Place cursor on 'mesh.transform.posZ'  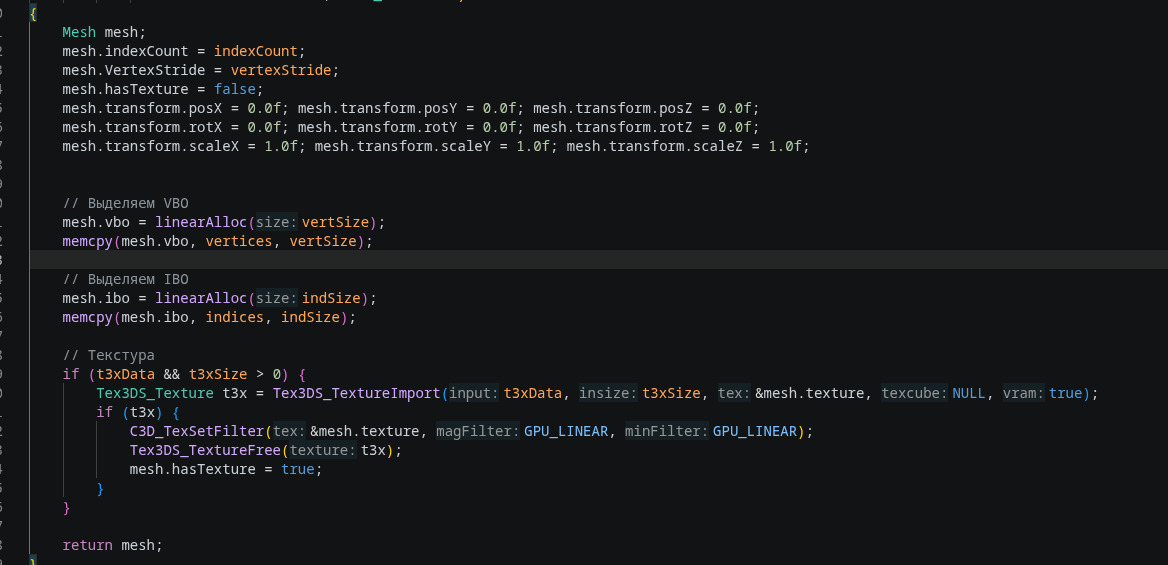click(612, 108)
